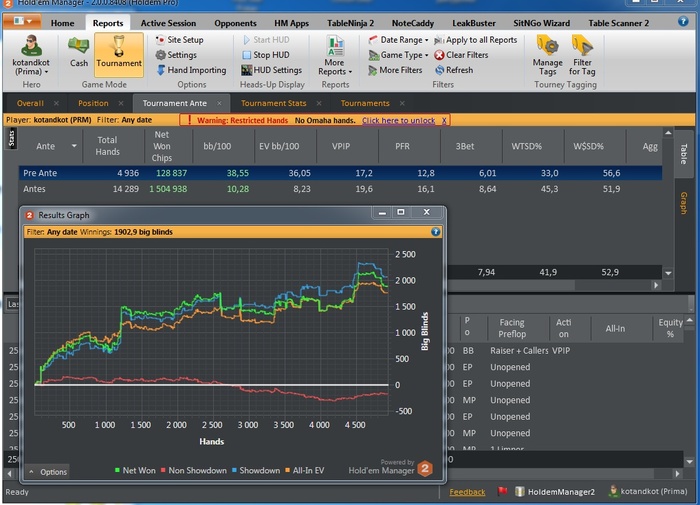Click Filter for Tag

pyautogui.click(x=582, y=56)
